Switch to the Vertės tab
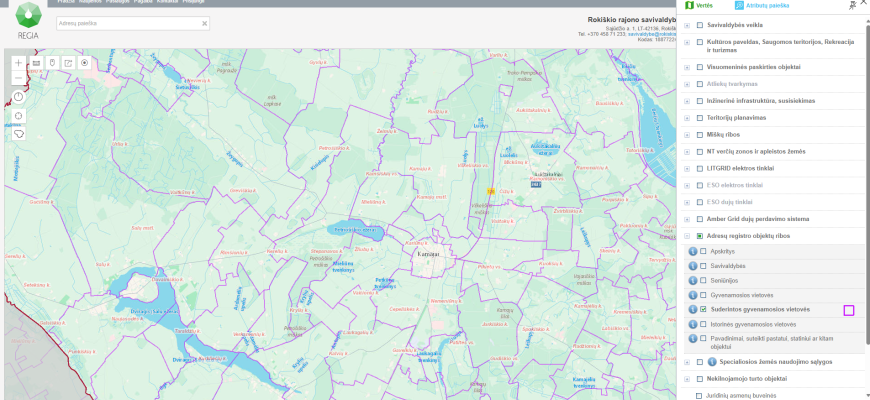870x400 pixels. point(699,6)
